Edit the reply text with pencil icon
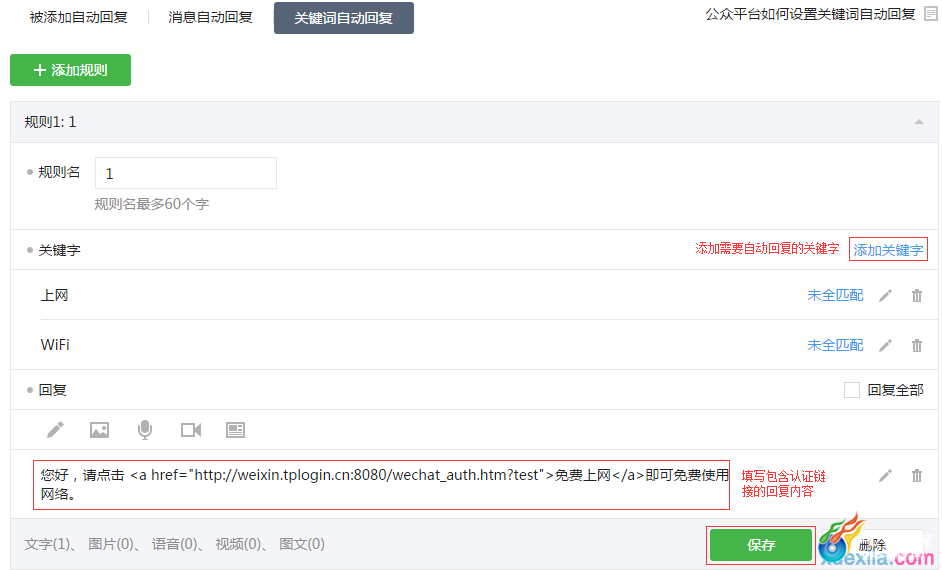The width and height of the screenshot is (942, 570). (886, 476)
